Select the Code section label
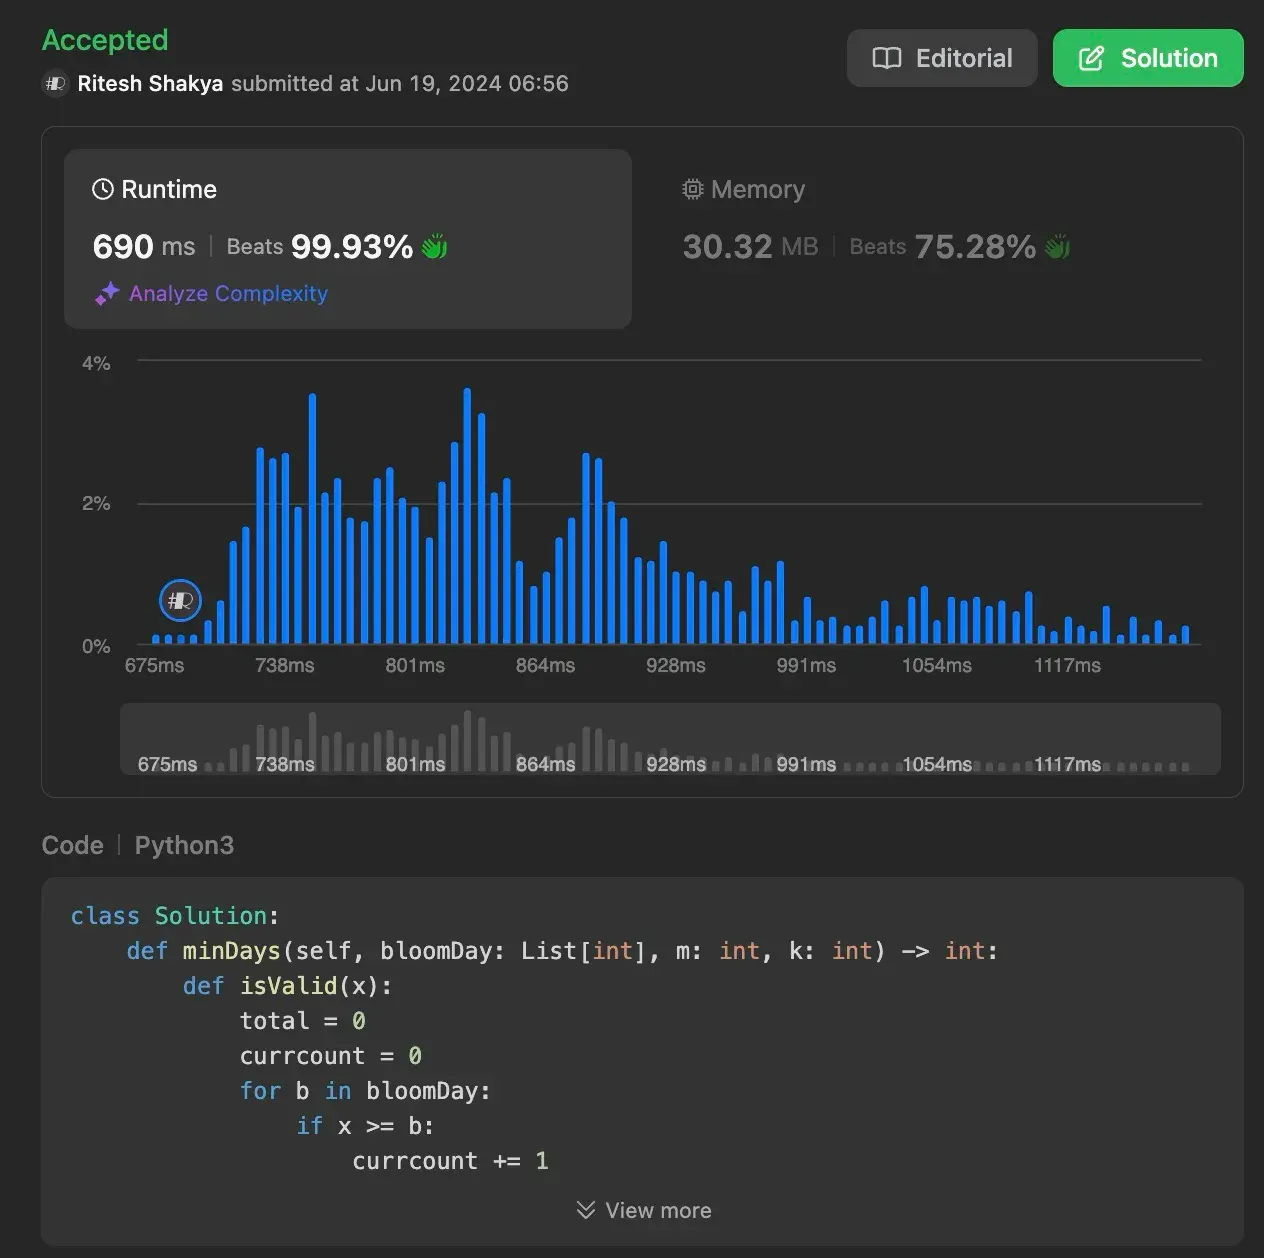This screenshot has height=1258, width=1264. 72,845
